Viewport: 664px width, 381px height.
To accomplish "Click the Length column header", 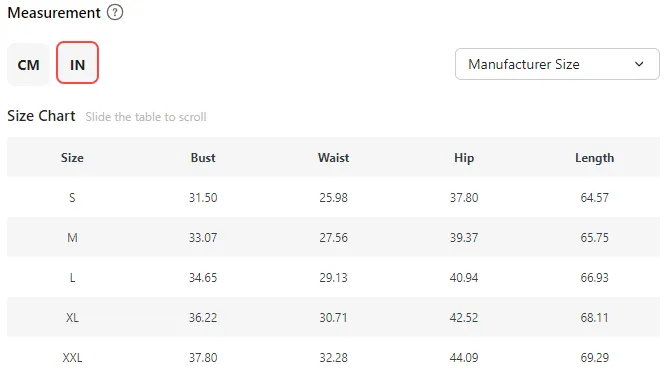I will [x=595, y=158].
